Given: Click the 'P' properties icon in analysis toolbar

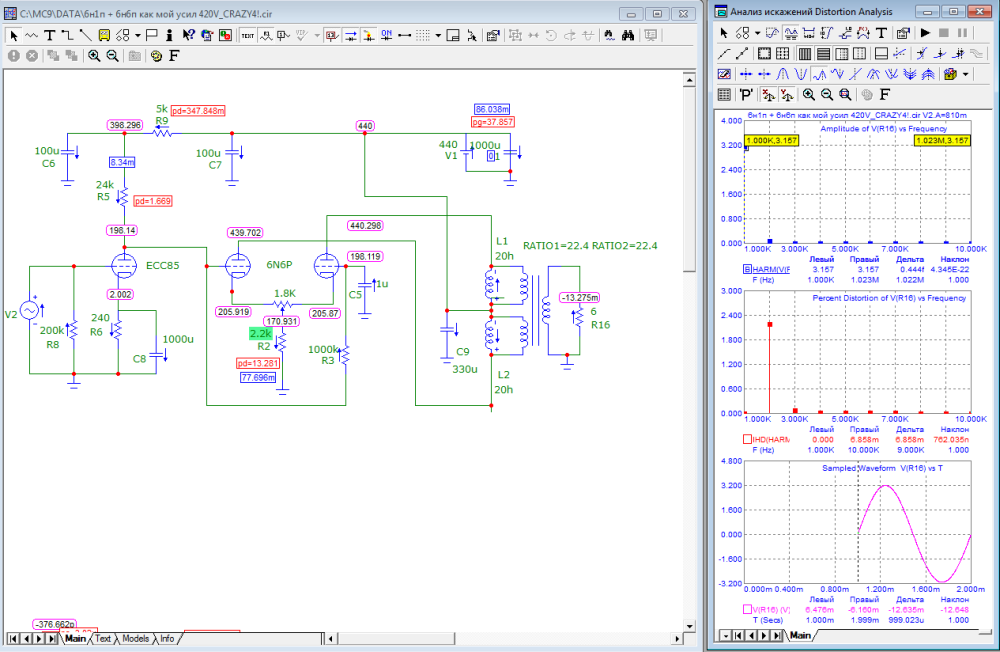Looking at the screenshot, I should pyautogui.click(x=745, y=95).
